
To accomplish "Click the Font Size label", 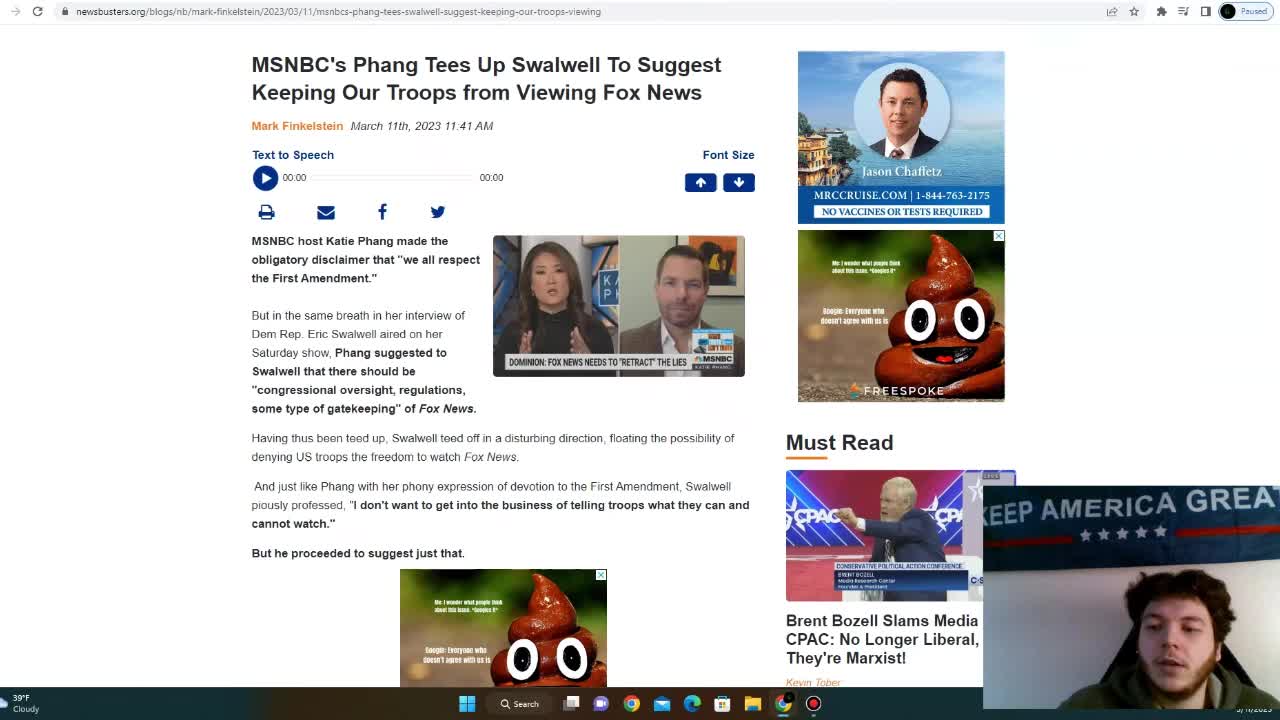I will coord(728,155).
